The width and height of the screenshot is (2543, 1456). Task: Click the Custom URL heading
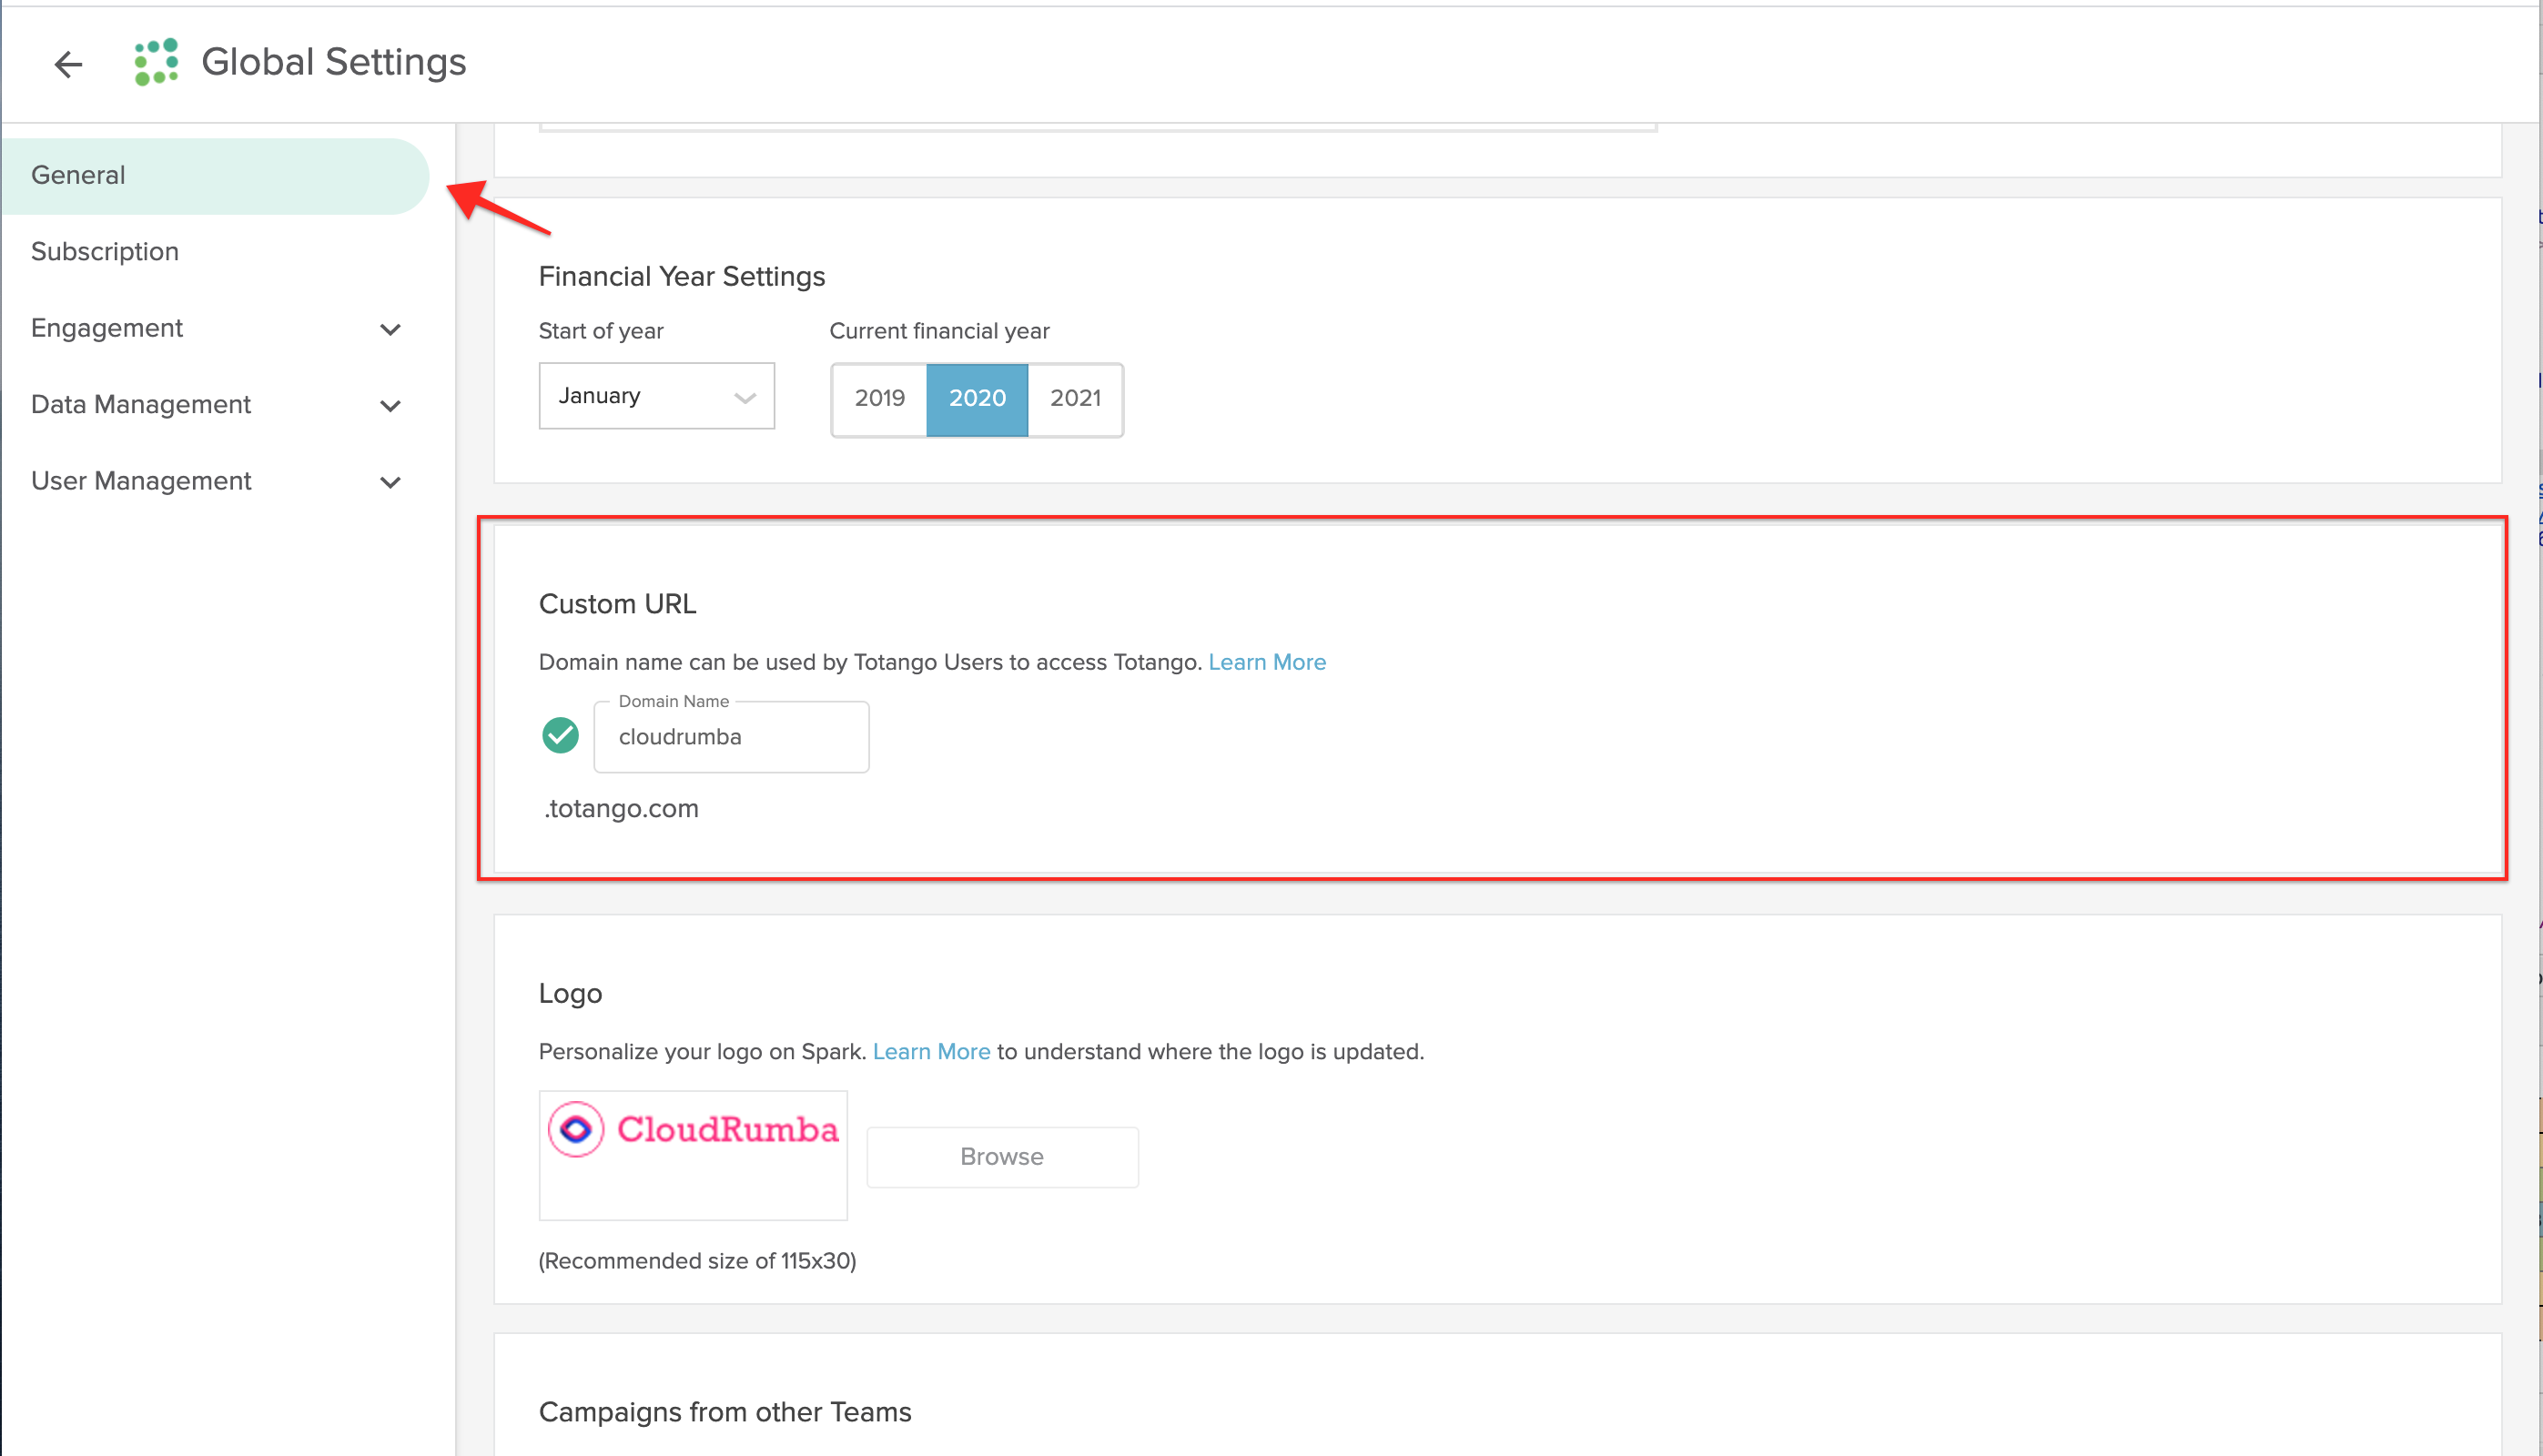click(617, 604)
